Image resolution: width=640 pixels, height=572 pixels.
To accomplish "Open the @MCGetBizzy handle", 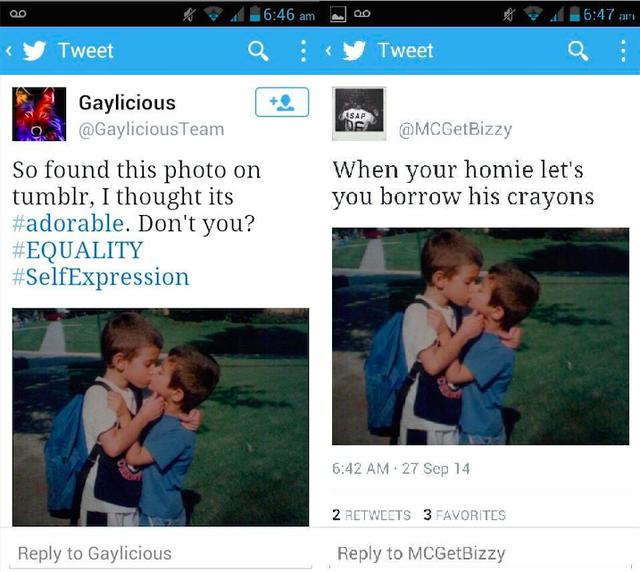I will [455, 129].
